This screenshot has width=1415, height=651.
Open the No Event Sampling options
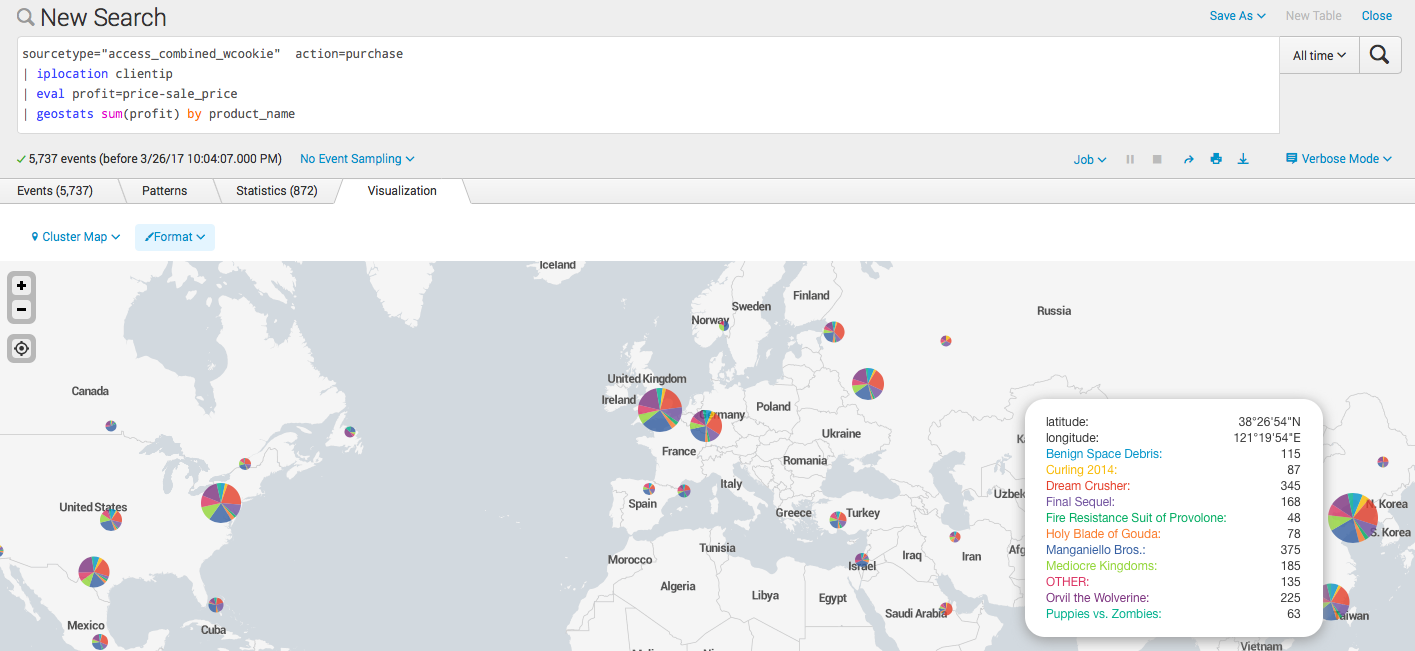[356, 158]
